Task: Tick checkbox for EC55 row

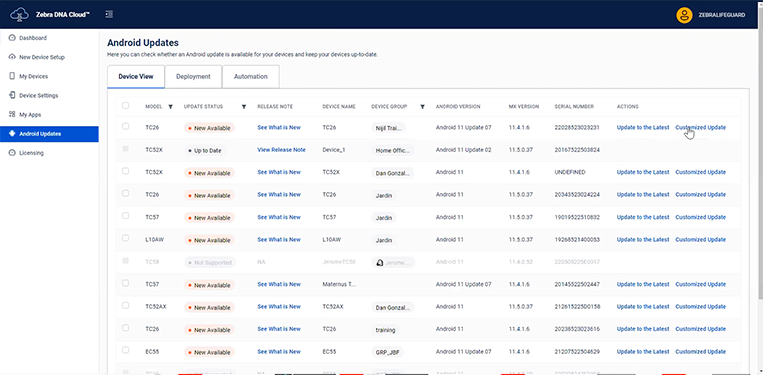Action: [126, 350]
